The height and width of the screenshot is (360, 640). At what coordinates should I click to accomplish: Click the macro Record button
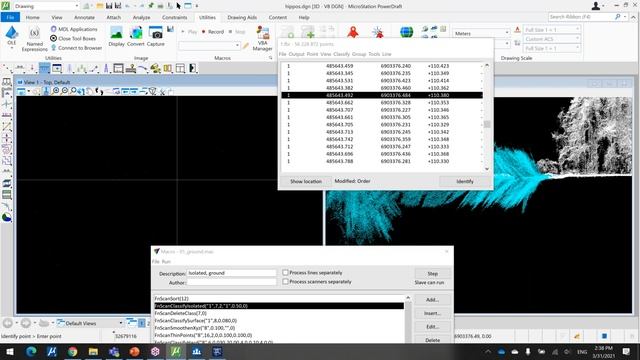tap(213, 31)
